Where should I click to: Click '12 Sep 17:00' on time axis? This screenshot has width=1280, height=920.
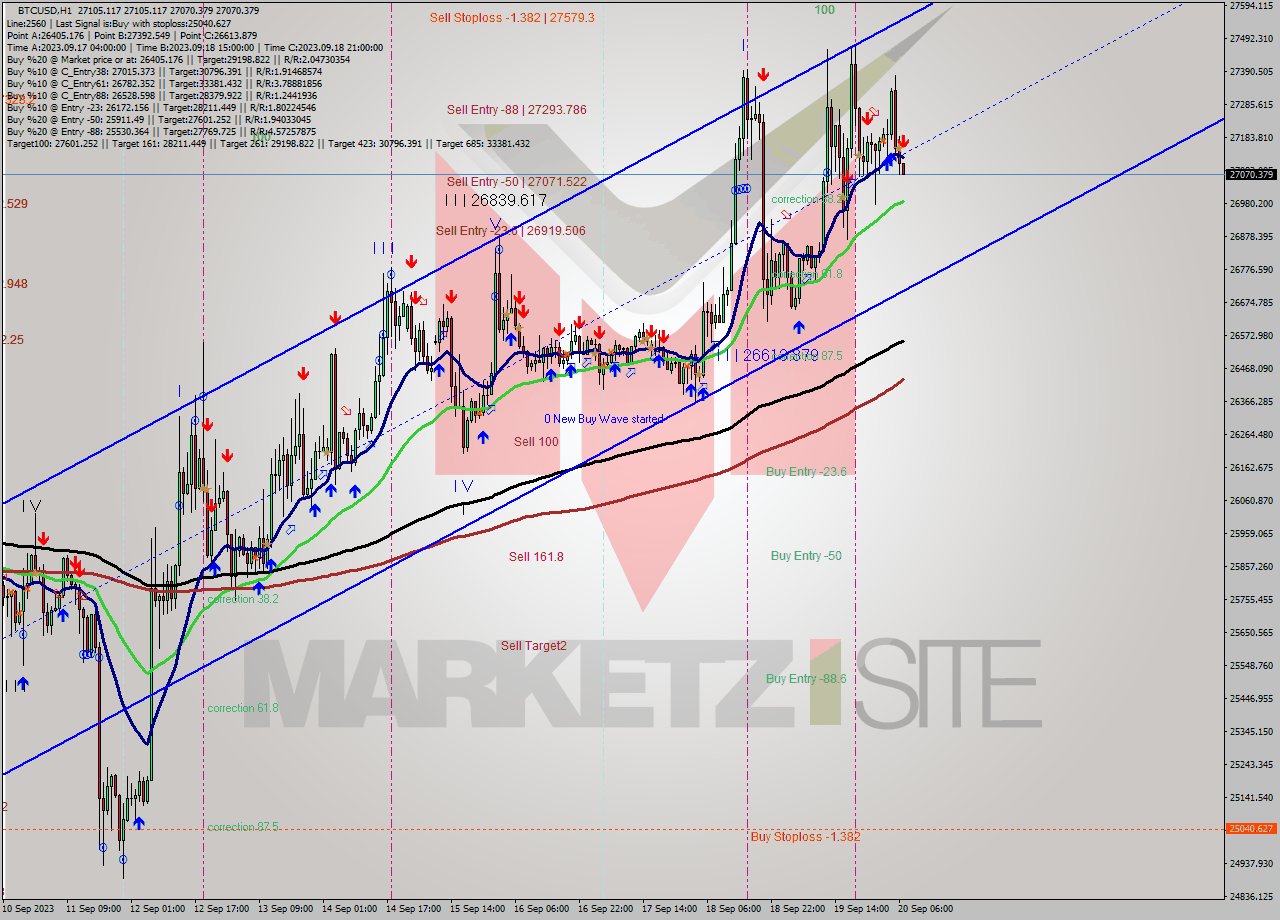pos(222,909)
